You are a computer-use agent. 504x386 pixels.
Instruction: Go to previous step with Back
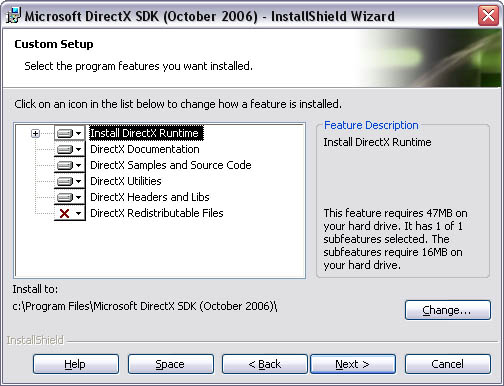pyautogui.click(x=265, y=364)
